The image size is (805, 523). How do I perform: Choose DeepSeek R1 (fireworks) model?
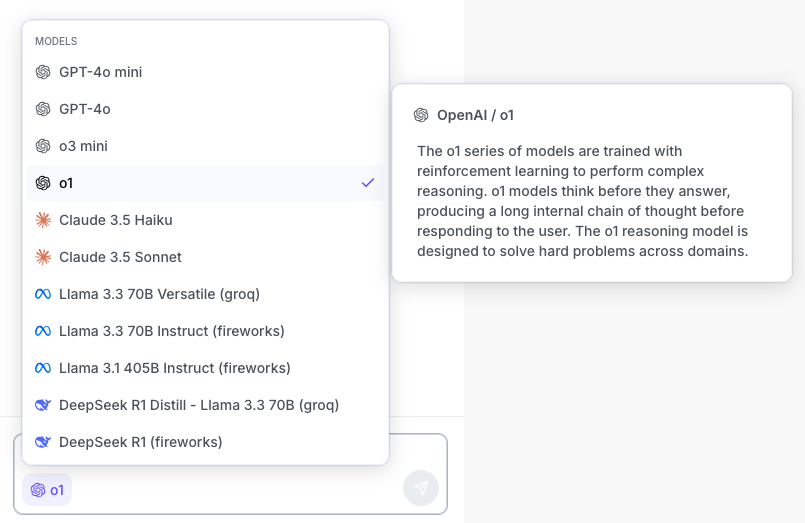click(140, 442)
